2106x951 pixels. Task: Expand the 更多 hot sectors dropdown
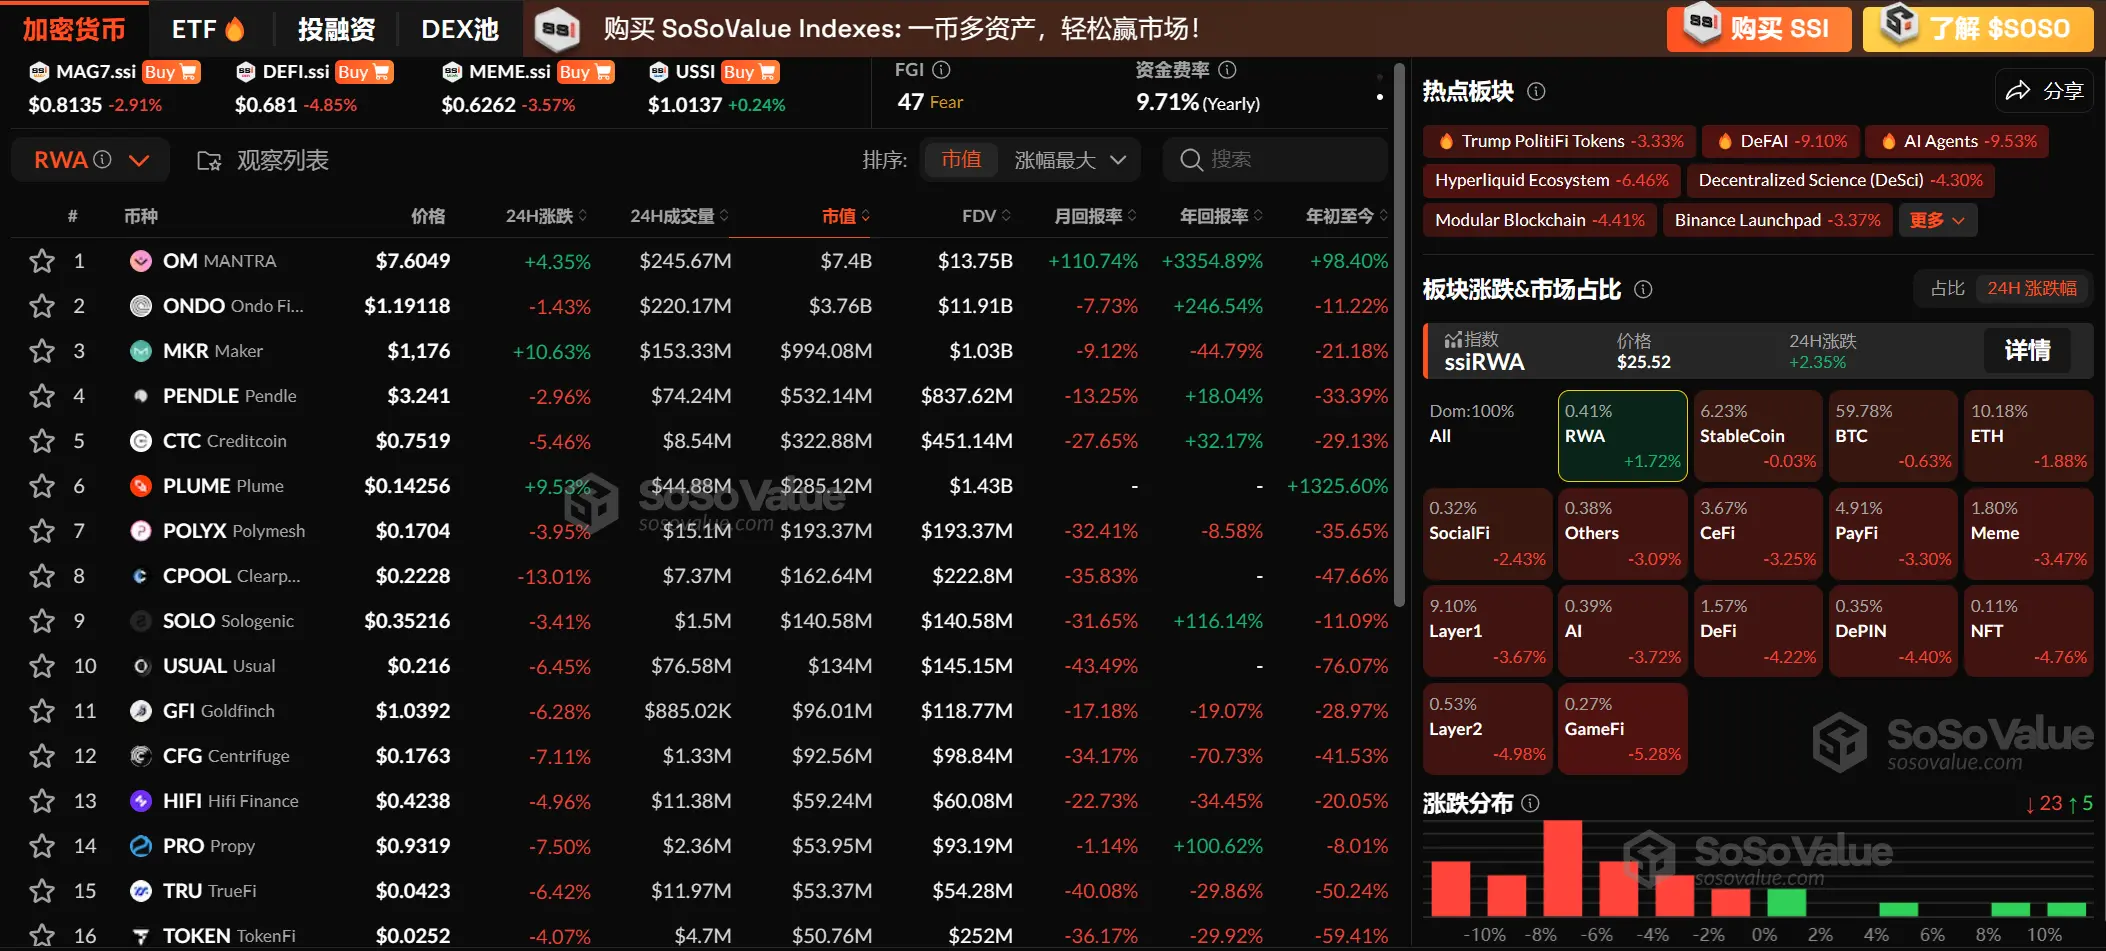[1936, 219]
